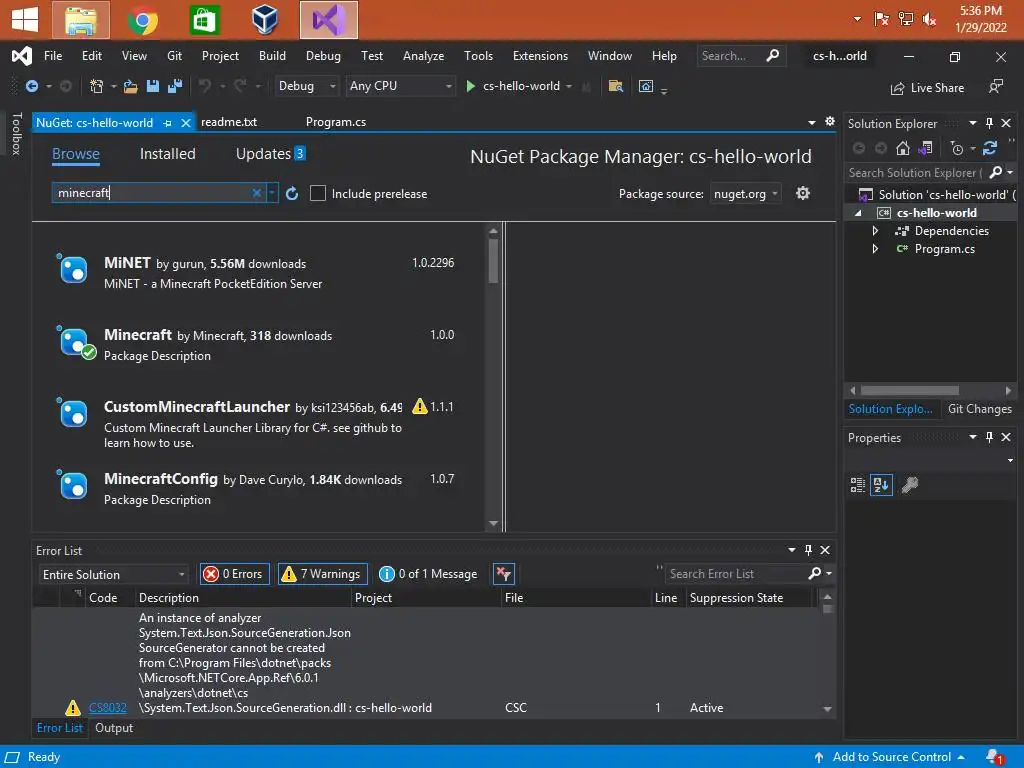1024x768 pixels.
Task: Expand the Dependencies tree node
Action: pyautogui.click(x=876, y=231)
